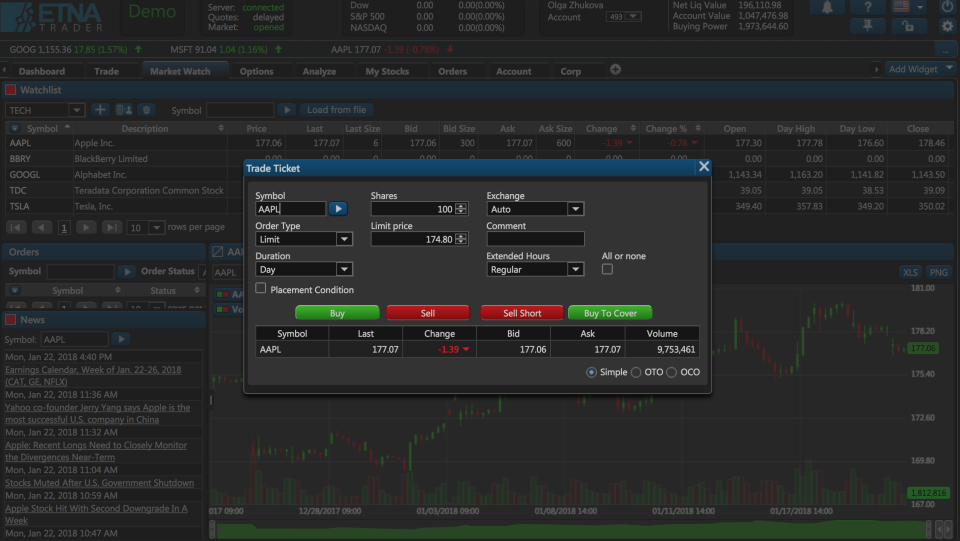Click the share watchlist icon

(x=124, y=110)
